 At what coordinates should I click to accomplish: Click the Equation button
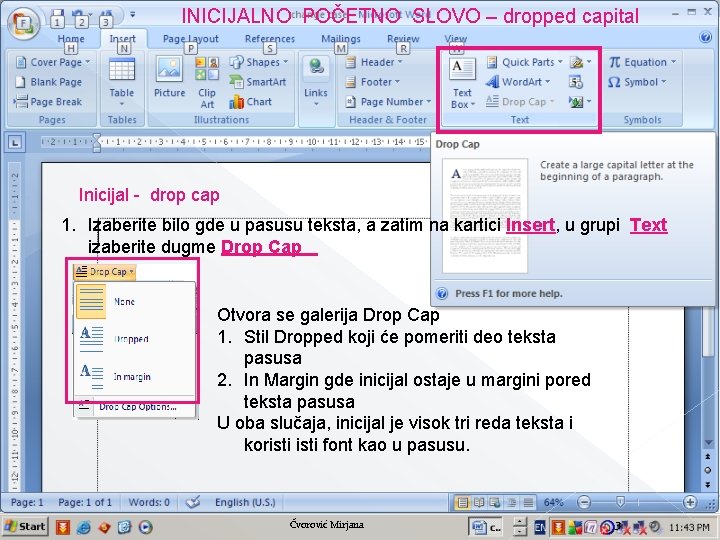(x=643, y=62)
